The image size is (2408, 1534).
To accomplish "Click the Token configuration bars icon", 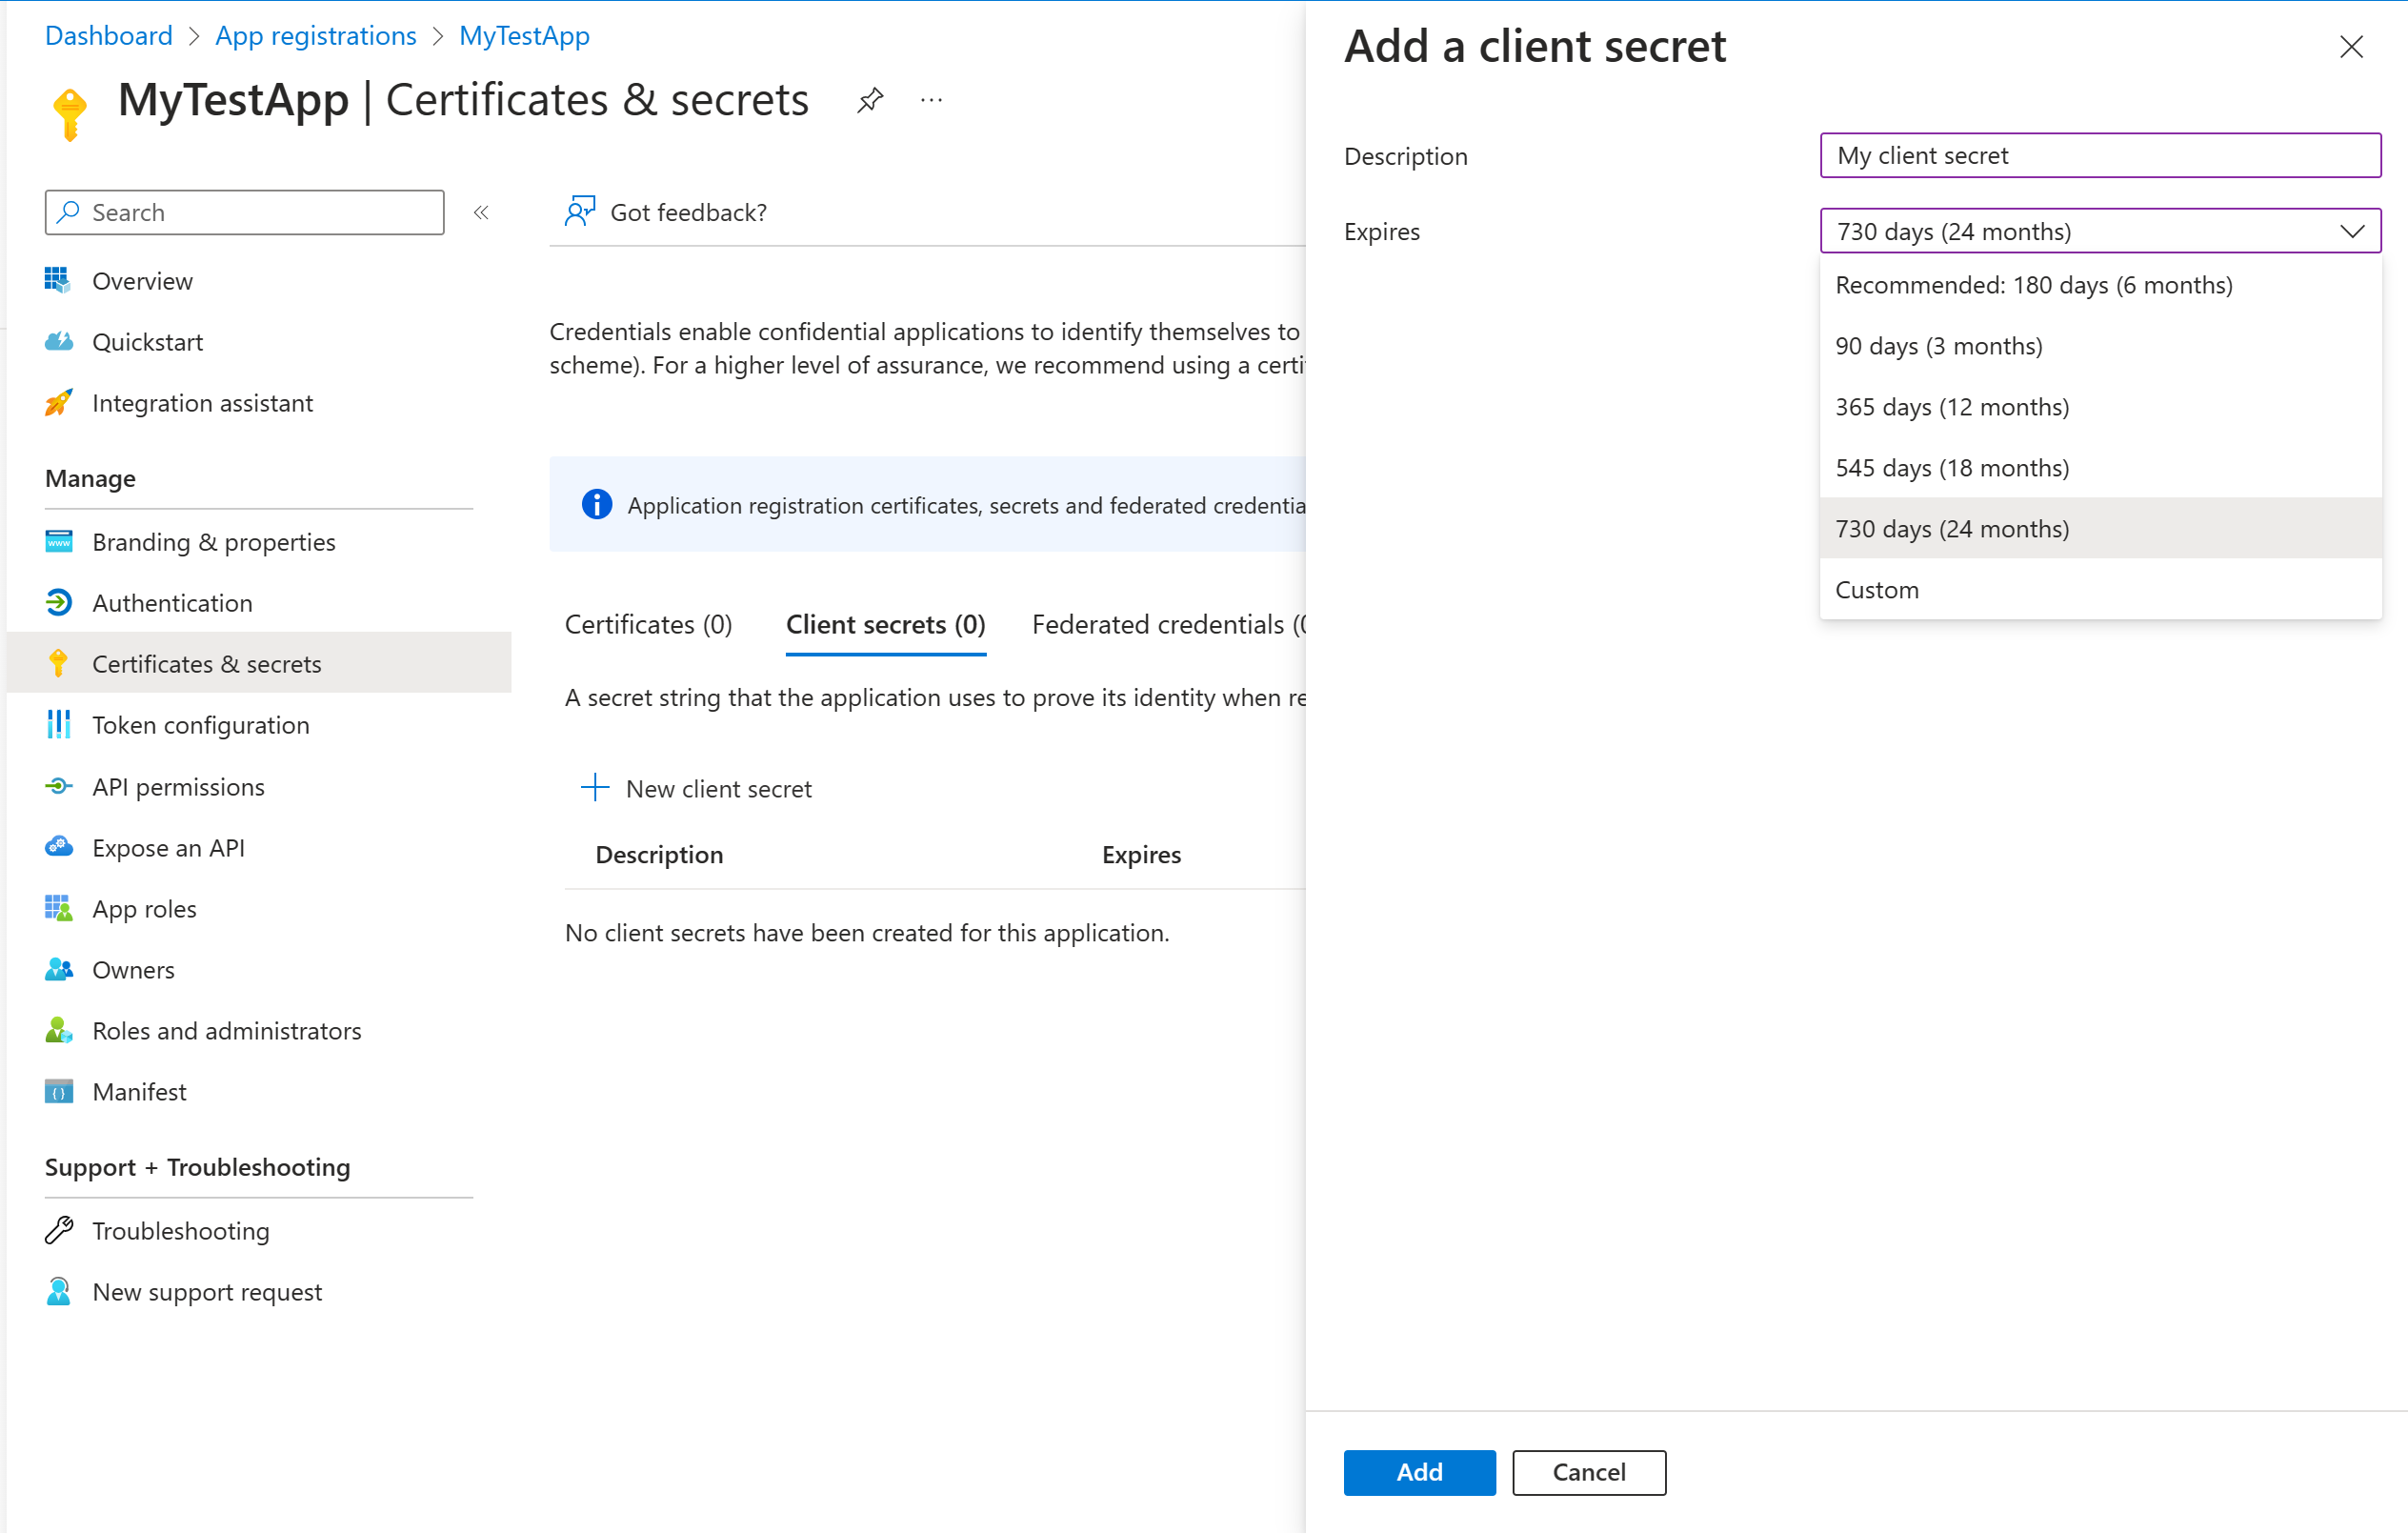I will pyautogui.click(x=58, y=725).
